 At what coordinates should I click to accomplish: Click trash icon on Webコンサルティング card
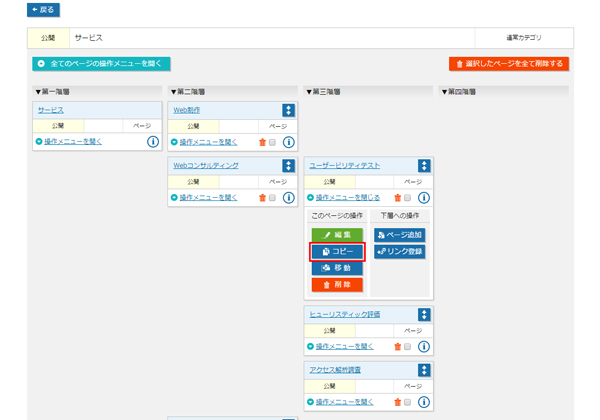point(262,198)
